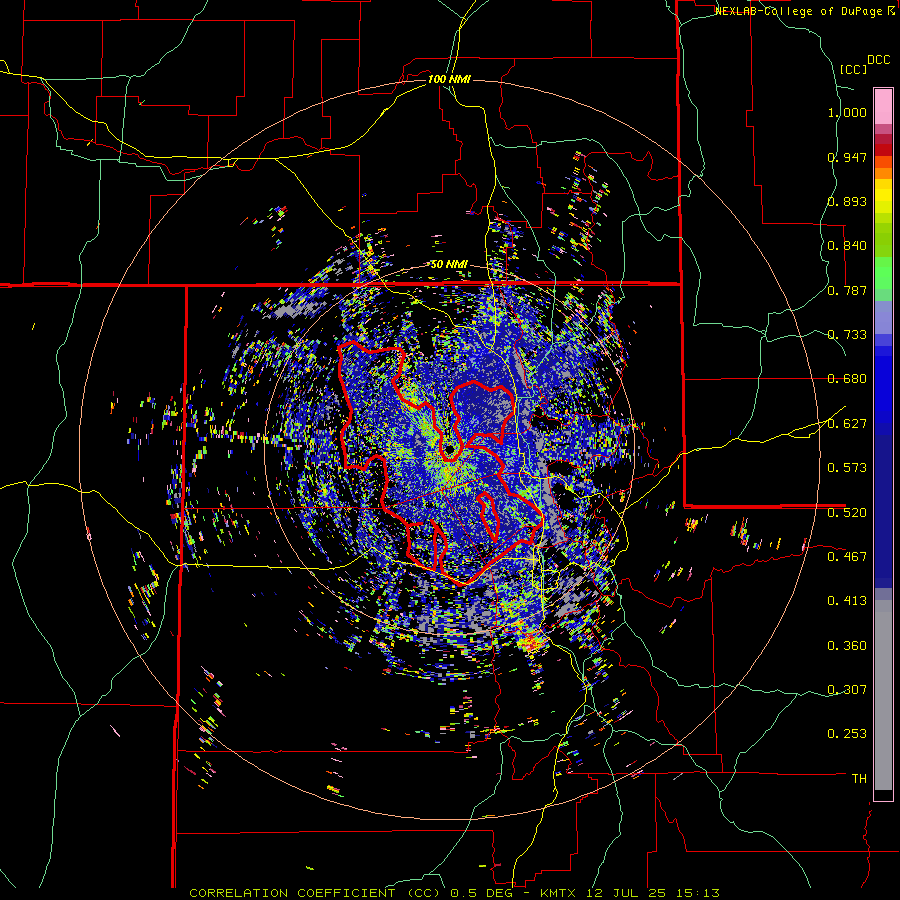Click the TH threshold label on the scale
This screenshot has height=900, width=900.
click(859, 779)
